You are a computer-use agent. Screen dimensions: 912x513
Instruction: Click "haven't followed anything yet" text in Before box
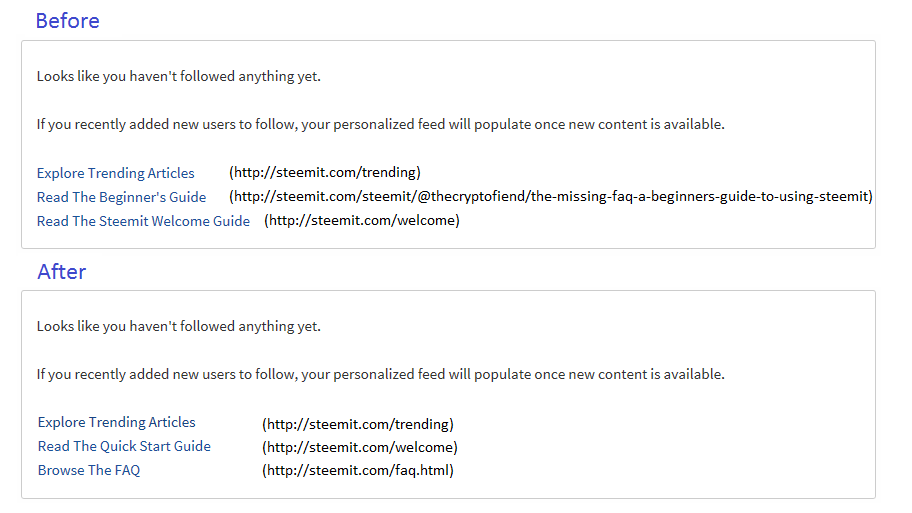point(225,76)
